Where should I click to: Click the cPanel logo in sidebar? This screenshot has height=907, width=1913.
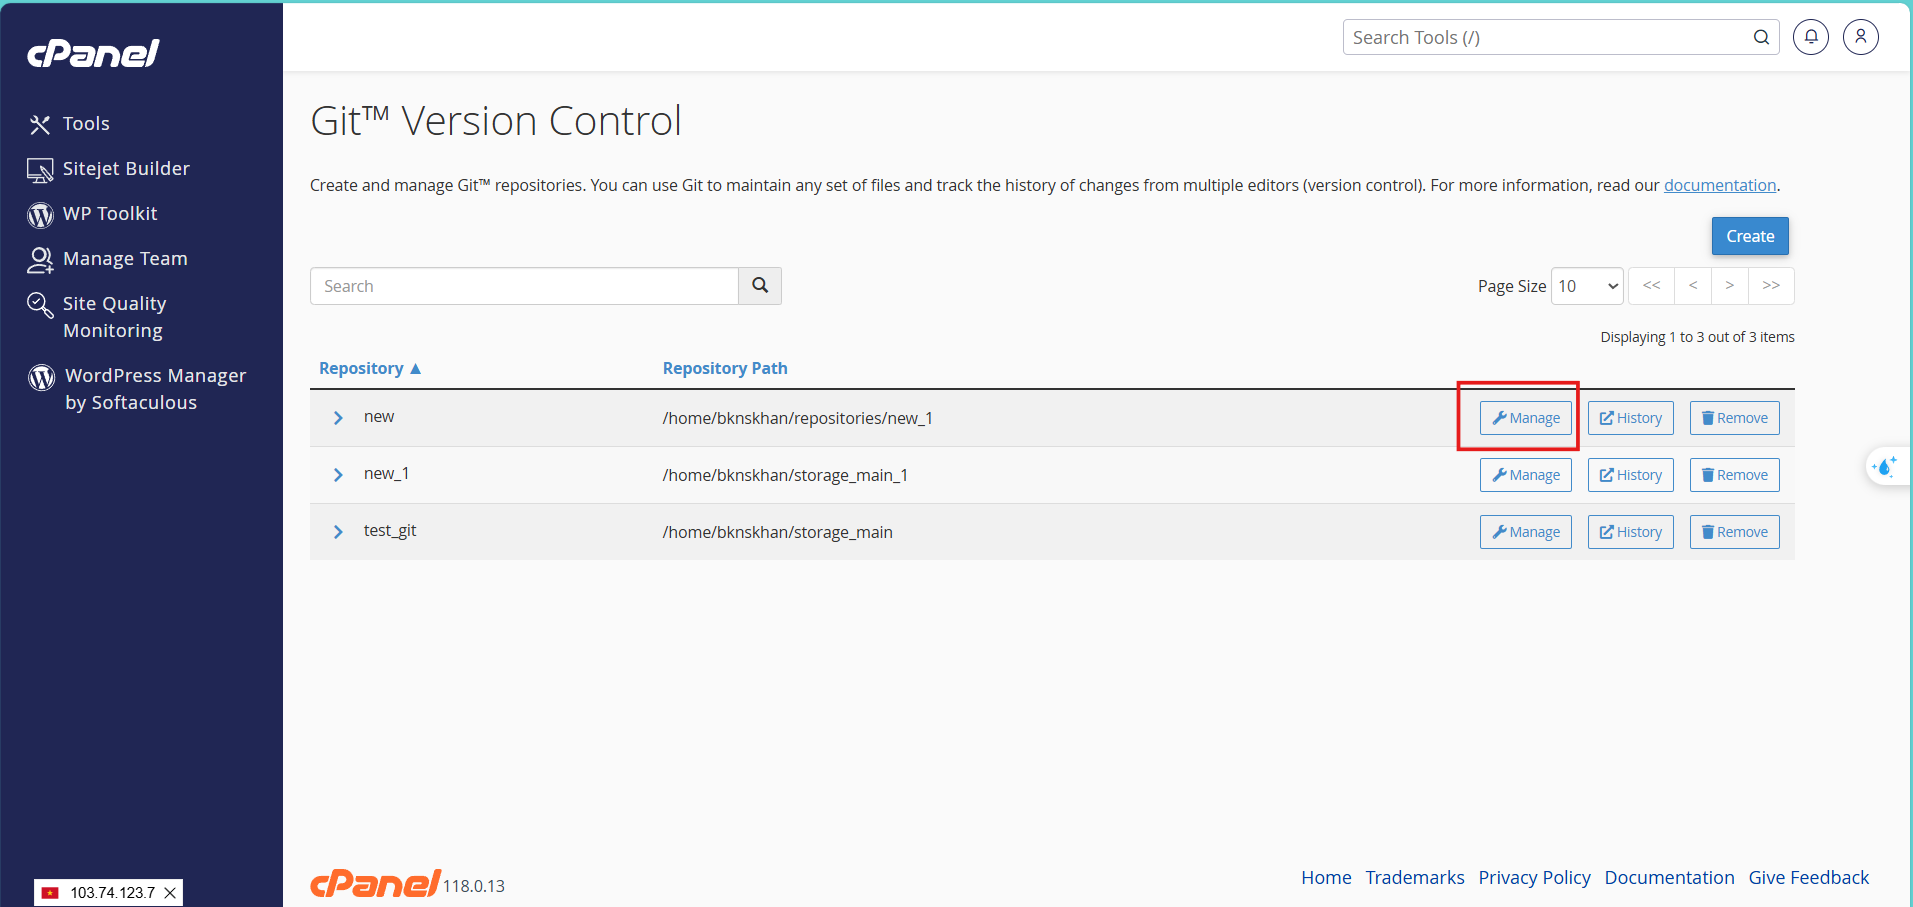(93, 53)
